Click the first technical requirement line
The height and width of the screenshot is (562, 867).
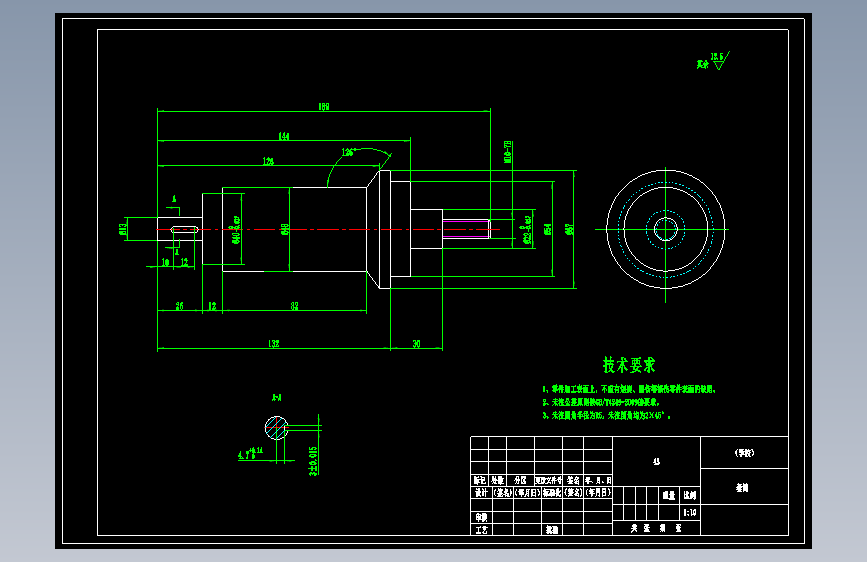[629, 389]
